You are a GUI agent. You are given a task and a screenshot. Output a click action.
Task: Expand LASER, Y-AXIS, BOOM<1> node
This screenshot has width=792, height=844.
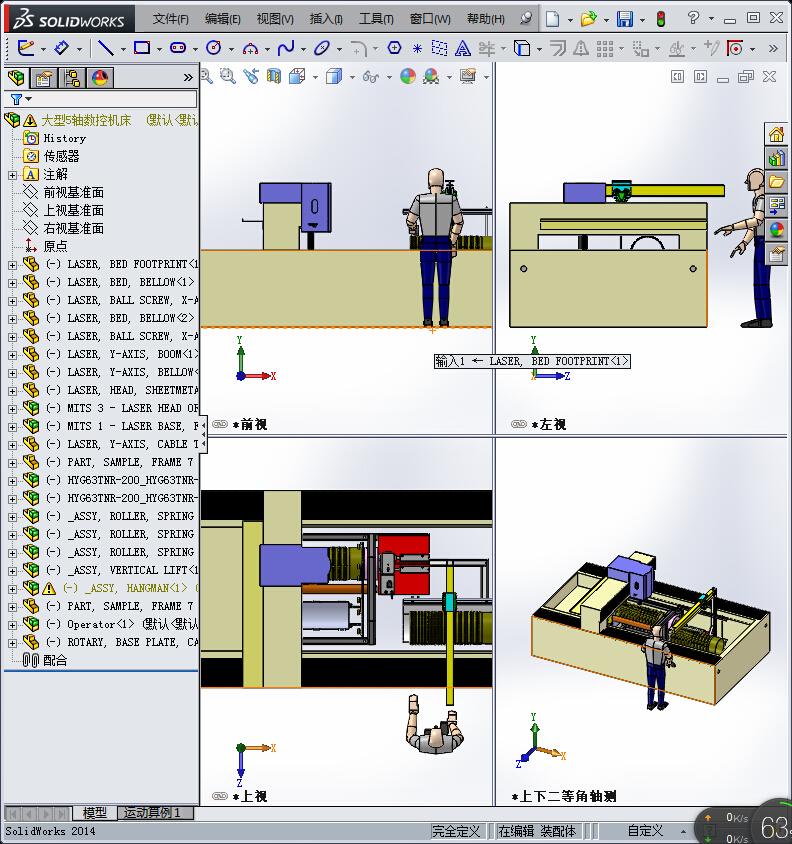pos(12,355)
